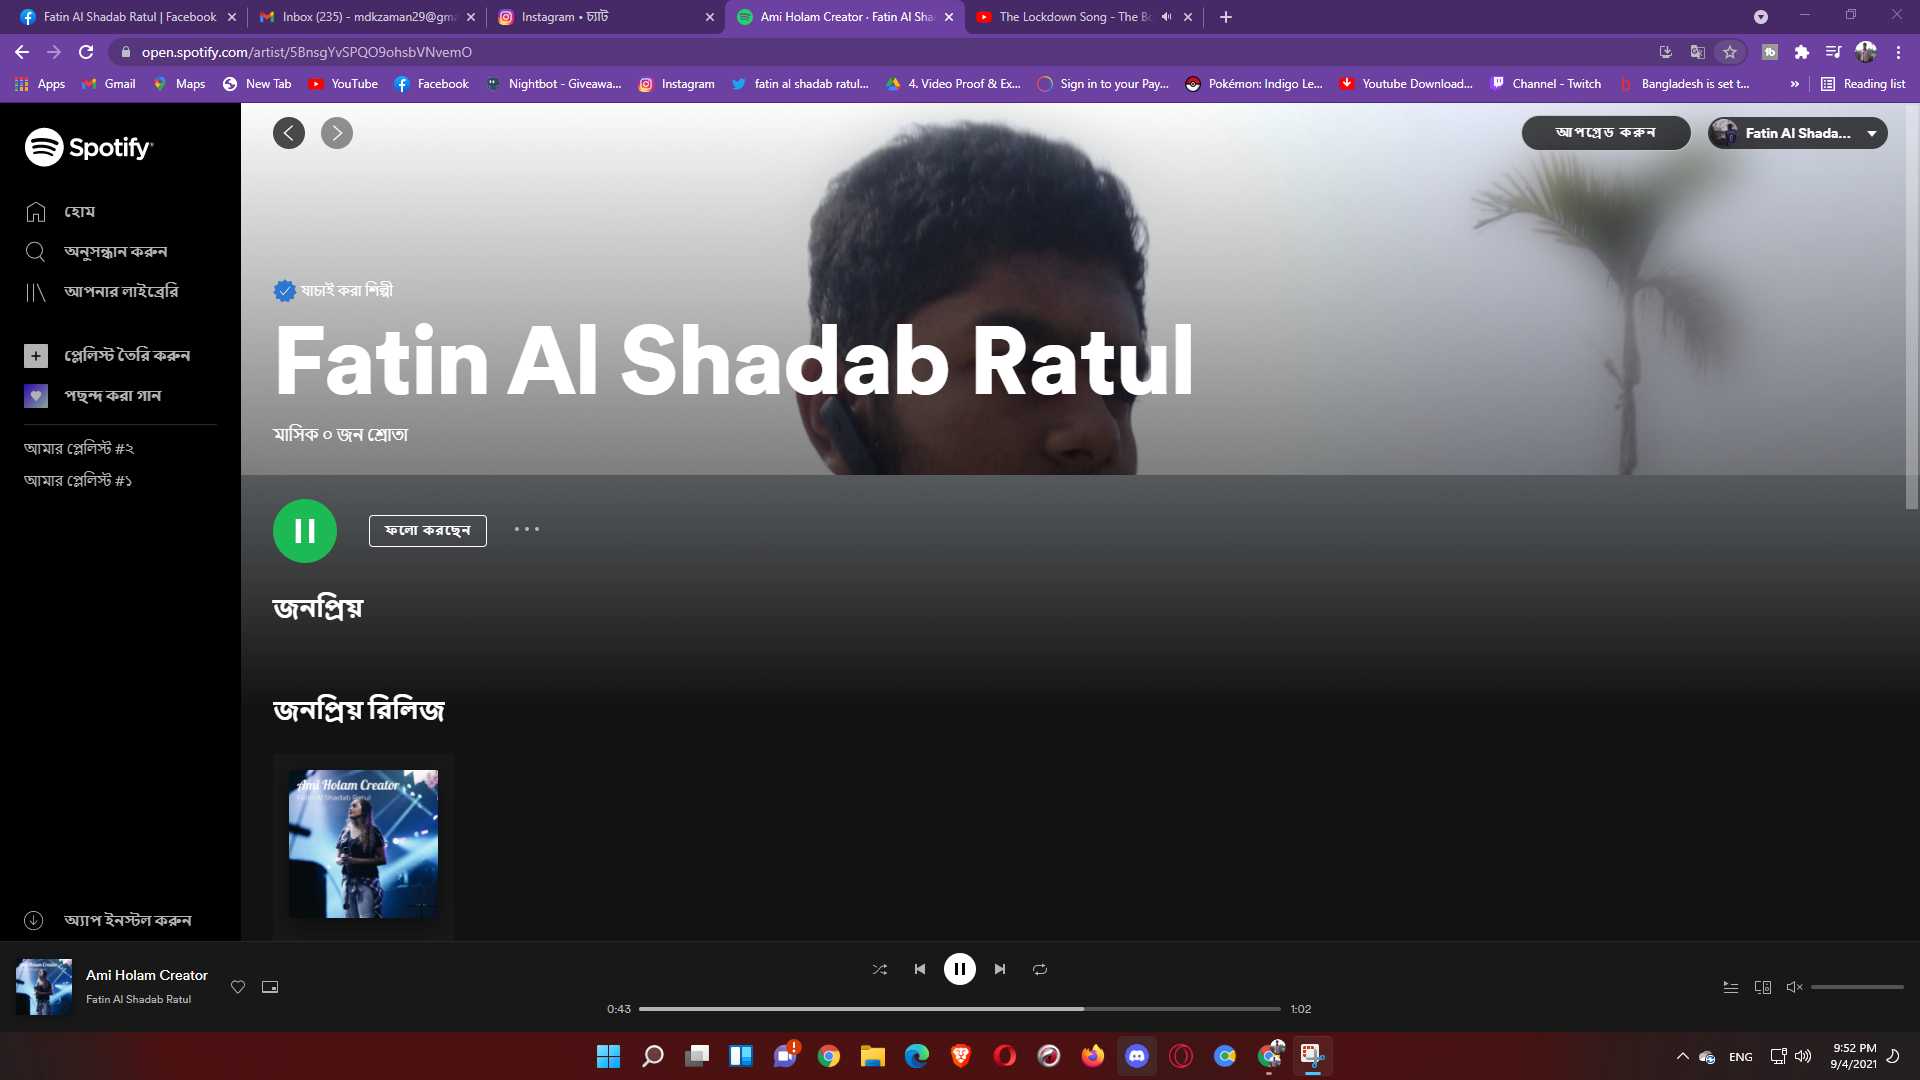
Task: Toggle the Following (ফলো করছেন) button
Action: (428, 531)
